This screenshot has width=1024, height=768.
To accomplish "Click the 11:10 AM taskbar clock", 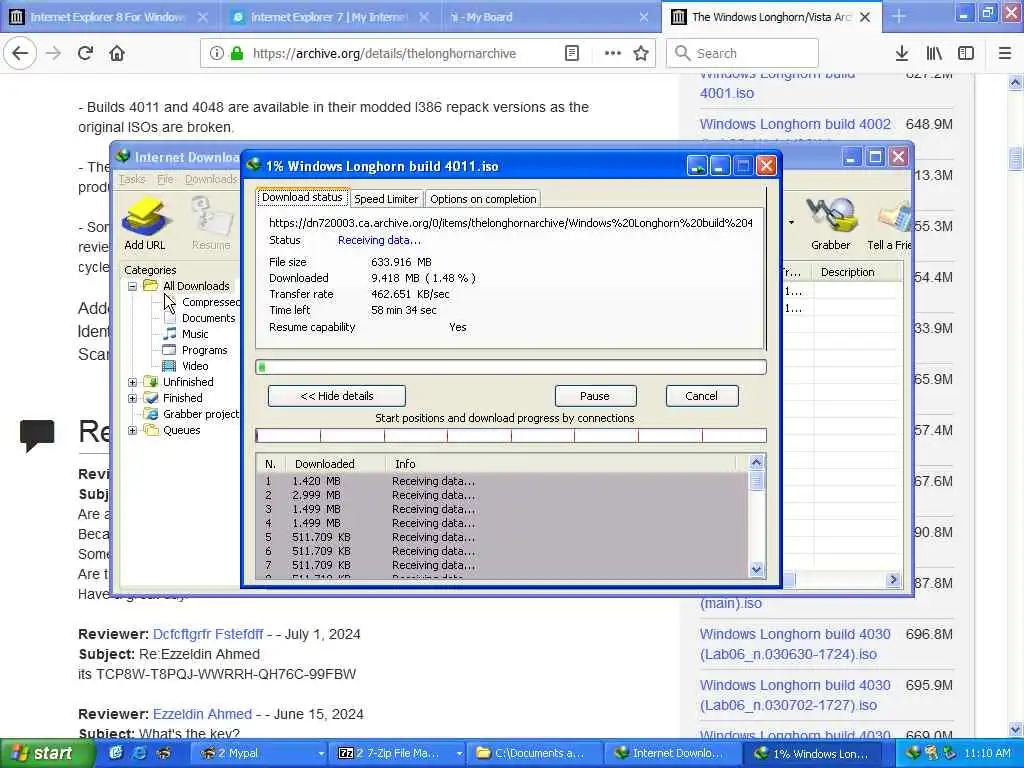I will click(987, 753).
